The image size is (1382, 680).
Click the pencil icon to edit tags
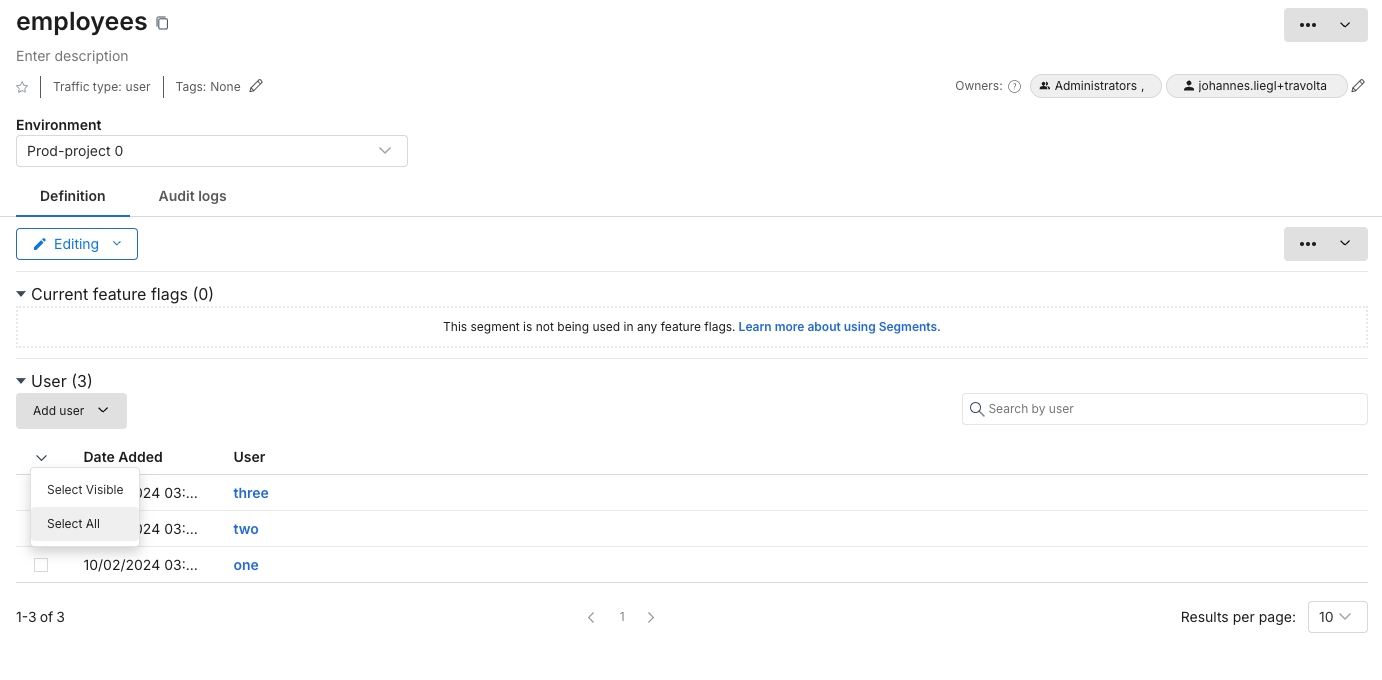point(256,86)
